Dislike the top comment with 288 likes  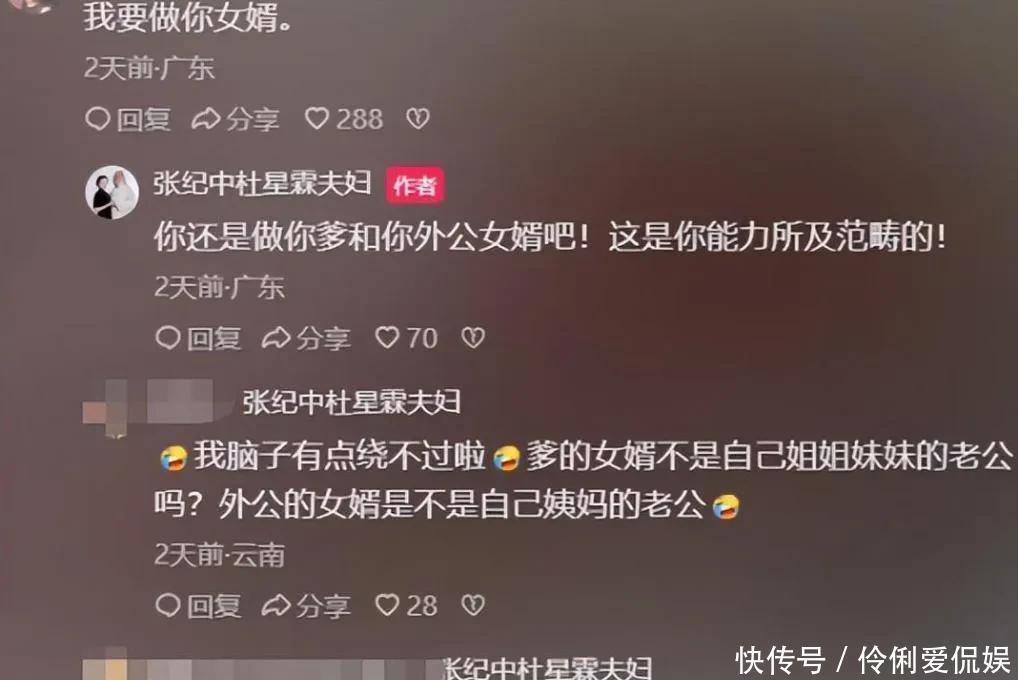[417, 118]
